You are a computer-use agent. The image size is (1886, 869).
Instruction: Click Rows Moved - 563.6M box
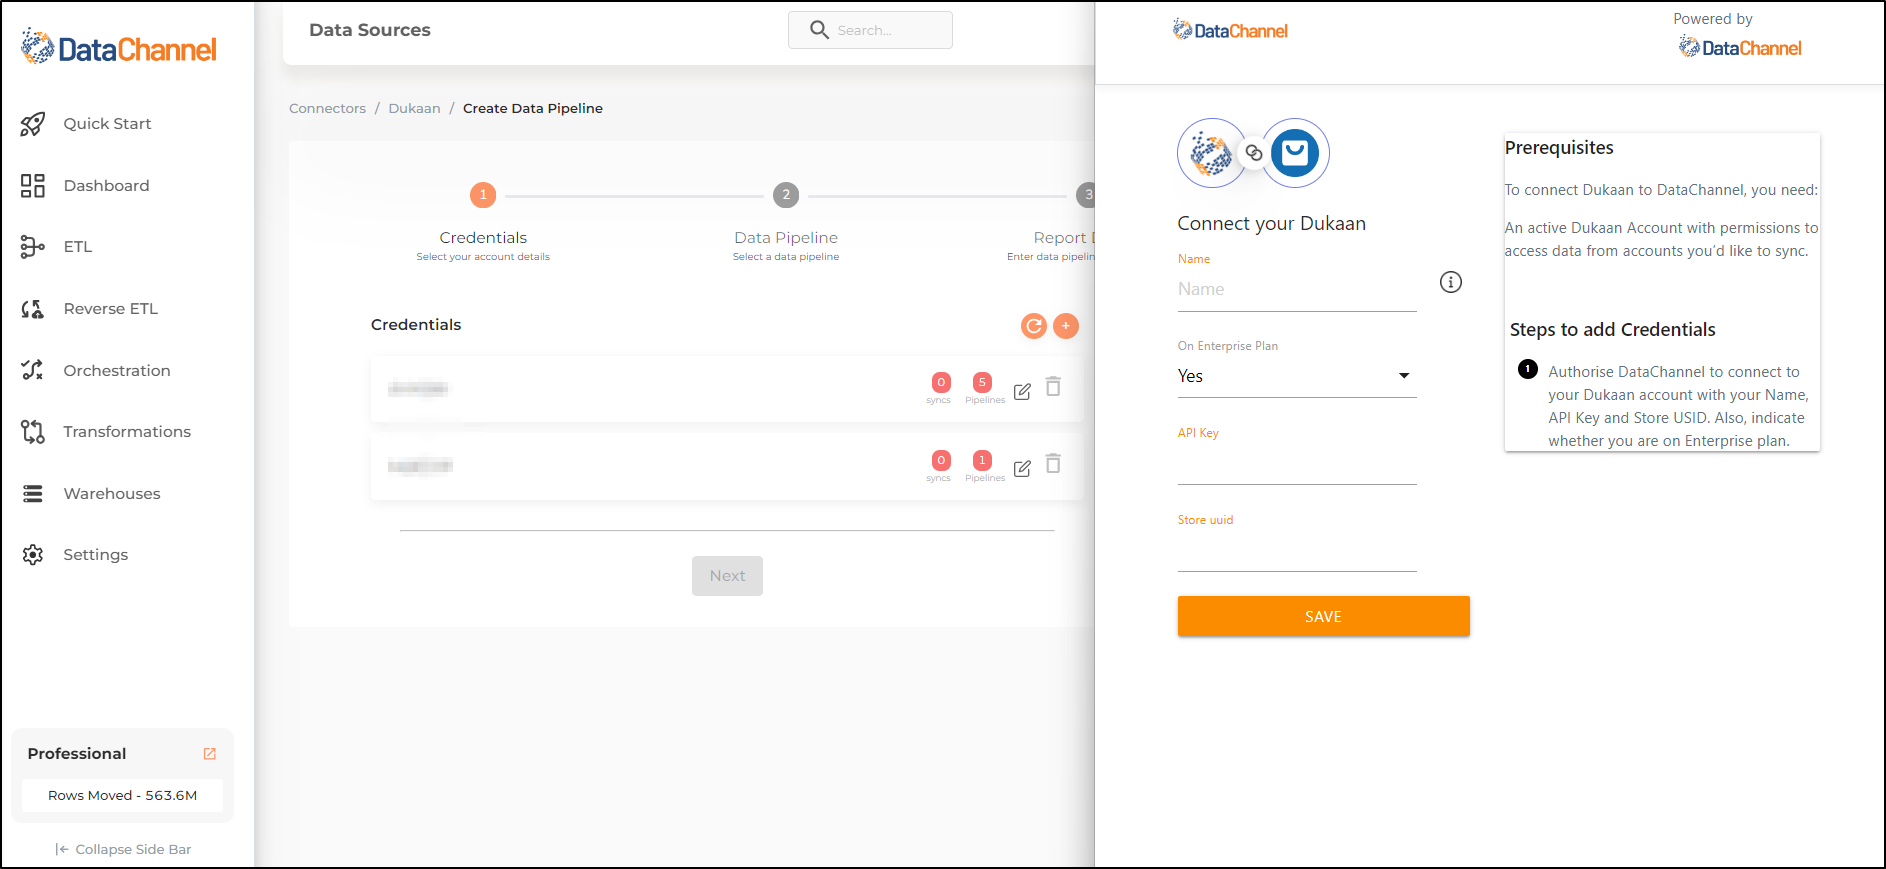[x=122, y=796]
